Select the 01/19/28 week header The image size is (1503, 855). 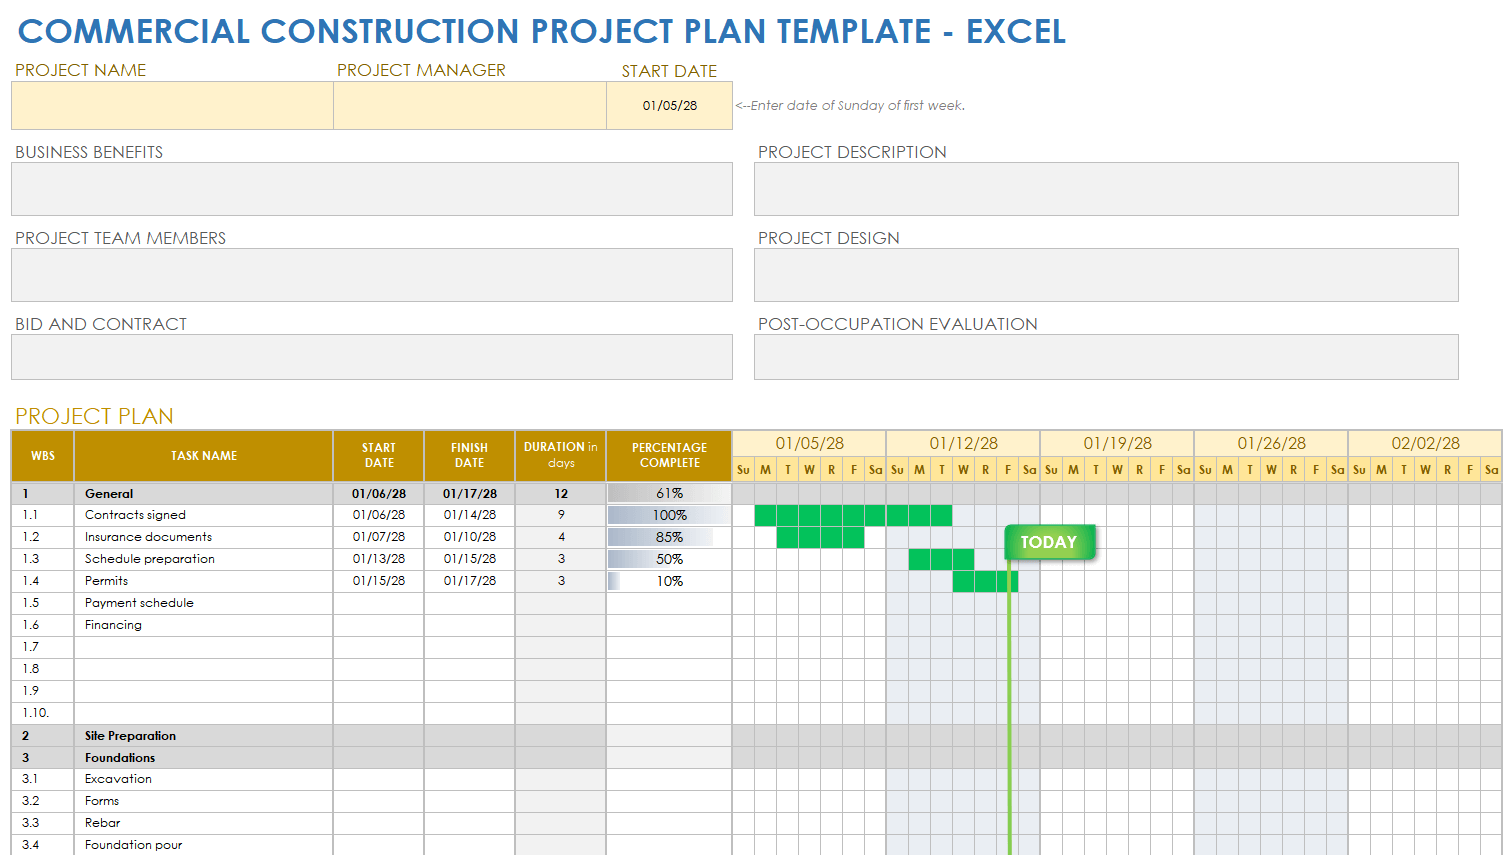[1117, 443]
